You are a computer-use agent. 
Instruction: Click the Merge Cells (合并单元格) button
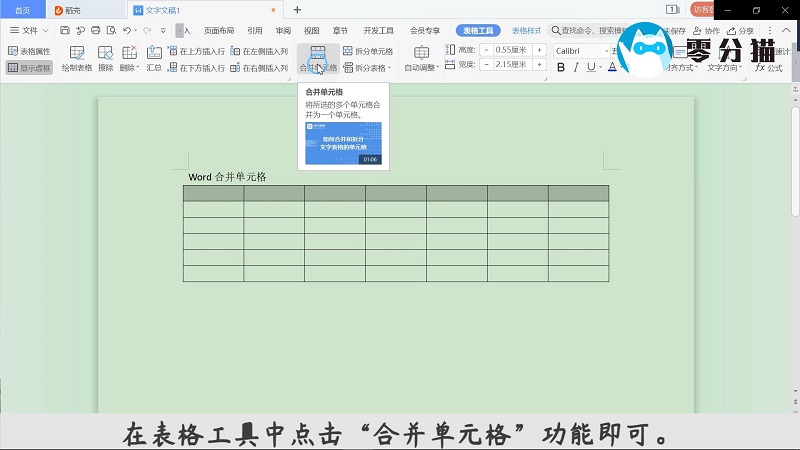tap(317, 57)
